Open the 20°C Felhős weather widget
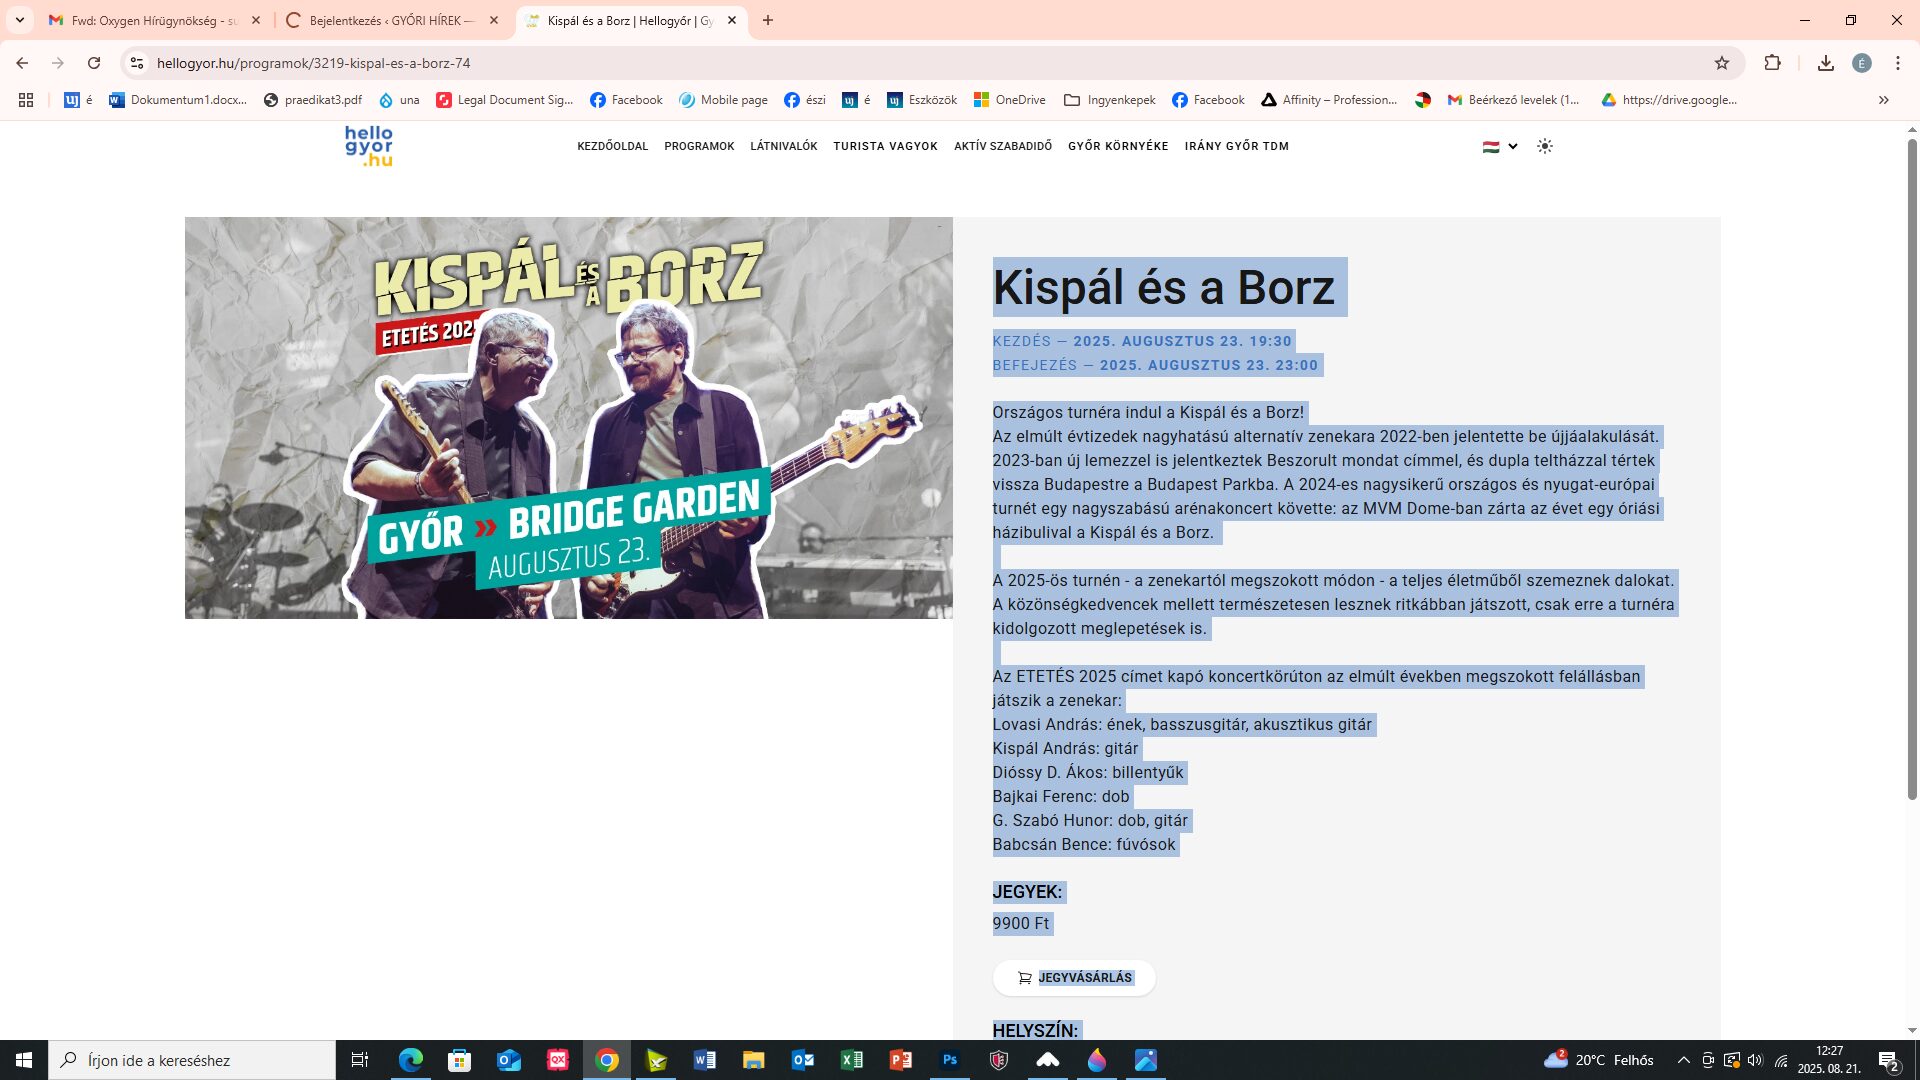The width and height of the screenshot is (1920, 1080). coord(1598,1060)
